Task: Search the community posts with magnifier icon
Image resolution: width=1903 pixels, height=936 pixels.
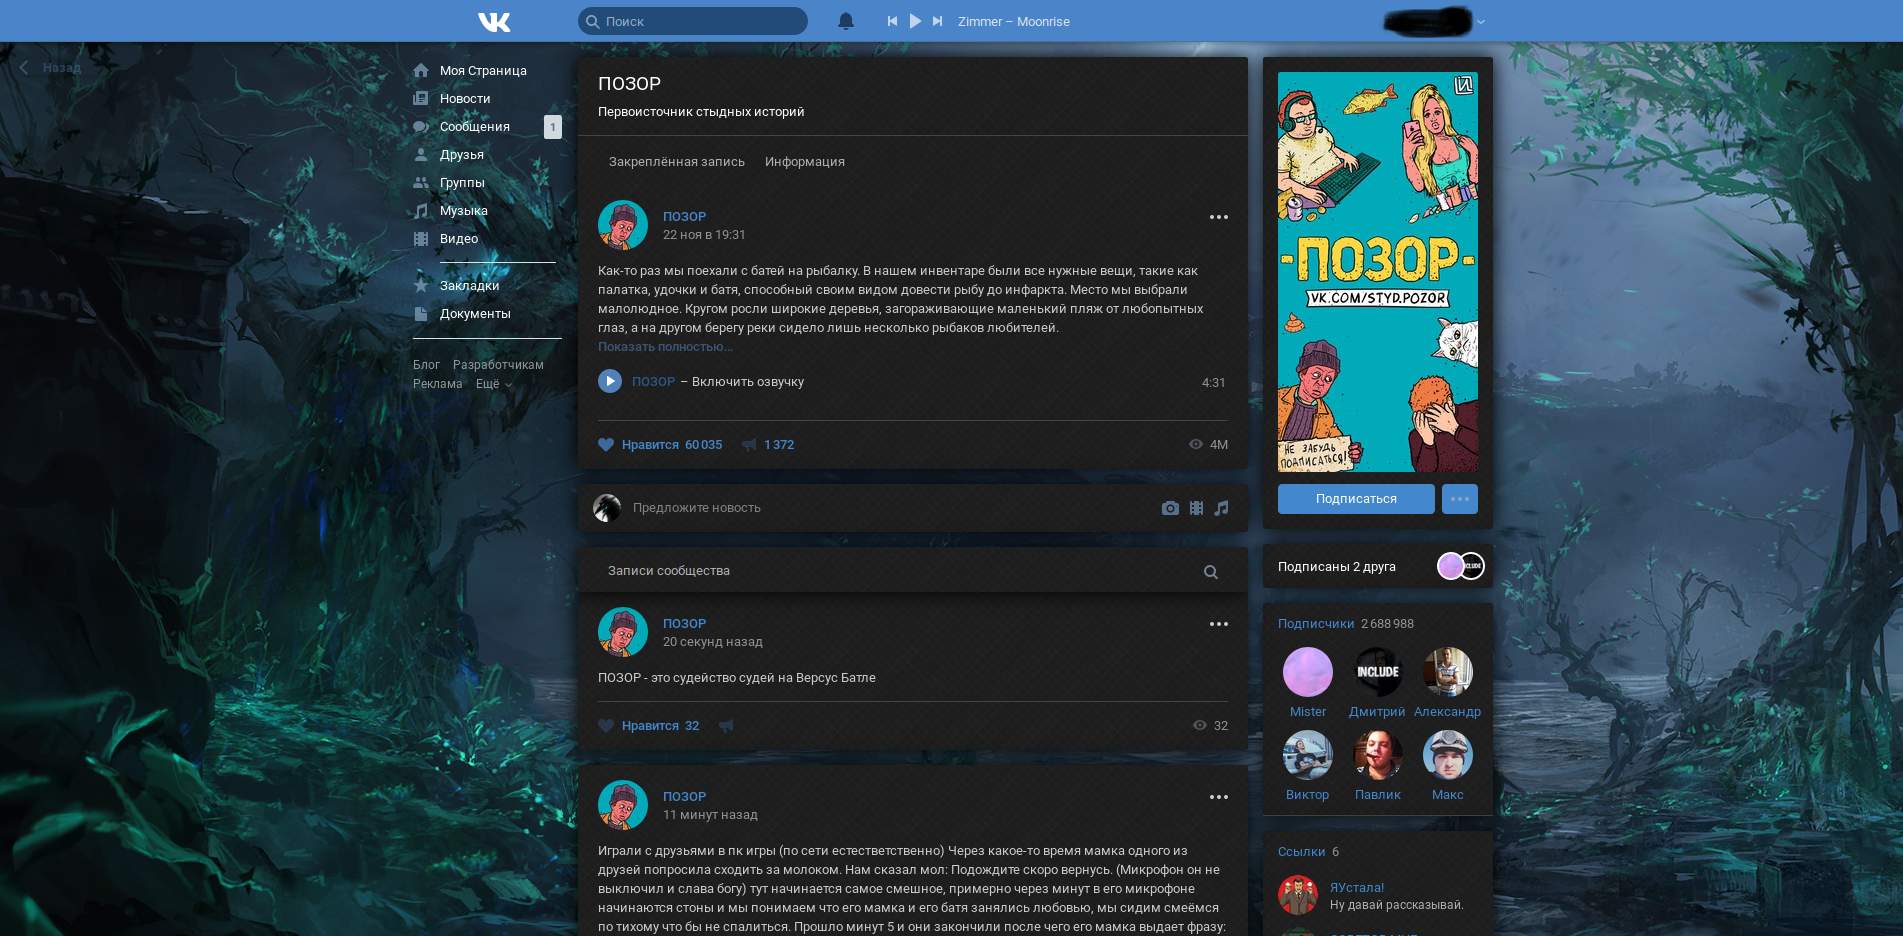Action: 1211,572
